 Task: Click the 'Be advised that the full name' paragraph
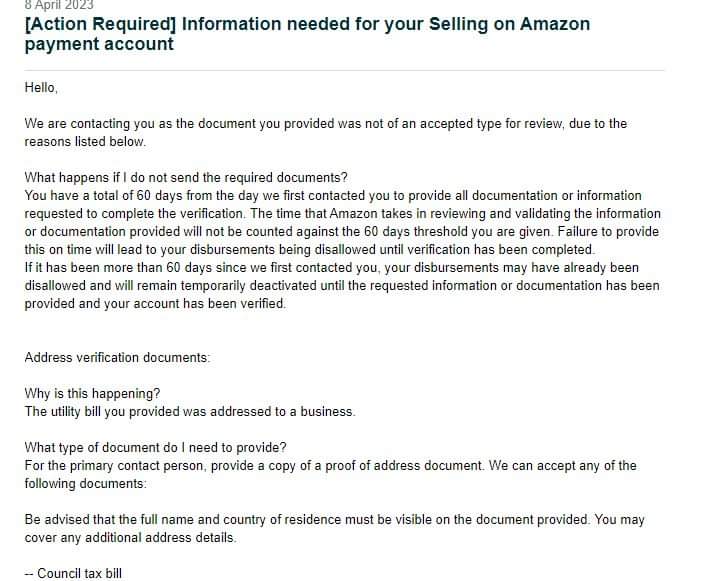pyautogui.click(x=334, y=529)
